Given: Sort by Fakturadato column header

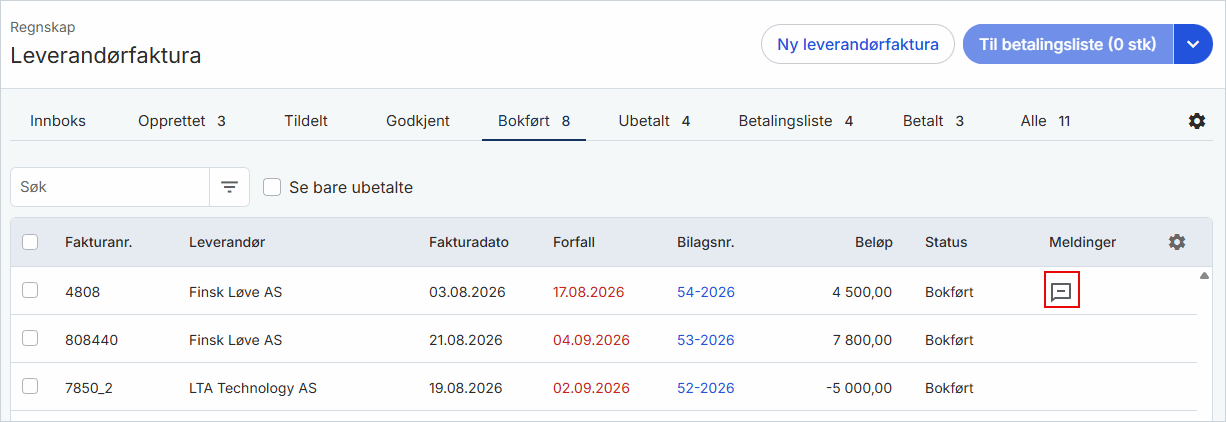Looking at the screenshot, I should (469, 242).
